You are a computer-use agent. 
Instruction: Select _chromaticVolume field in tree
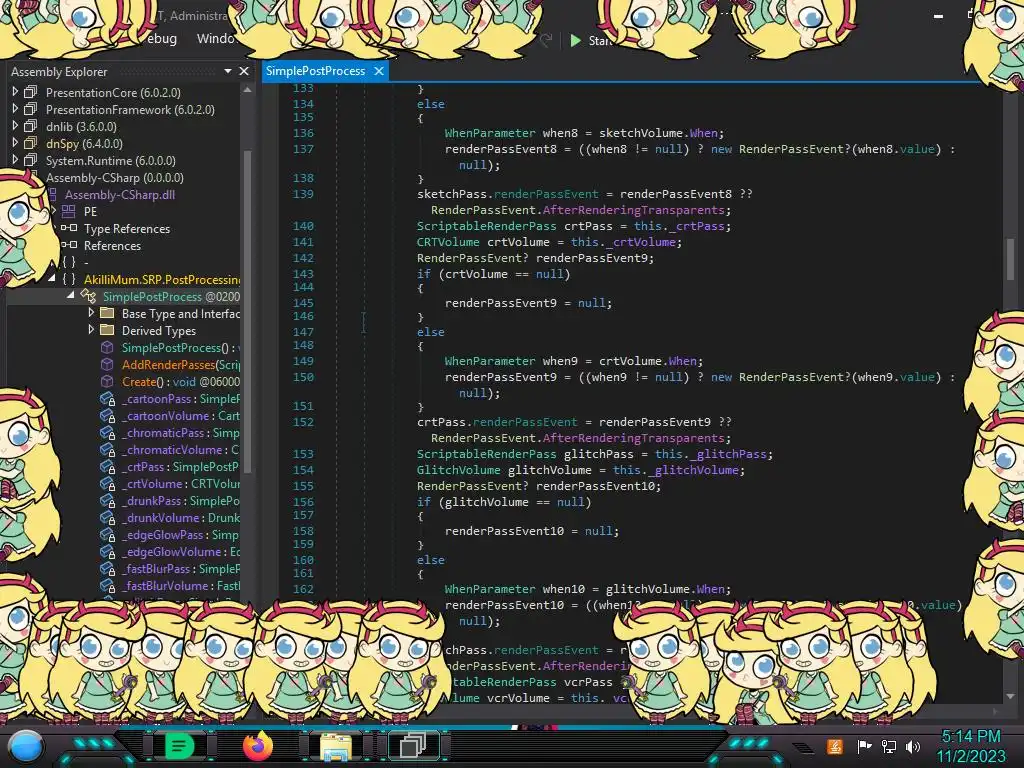point(180,449)
